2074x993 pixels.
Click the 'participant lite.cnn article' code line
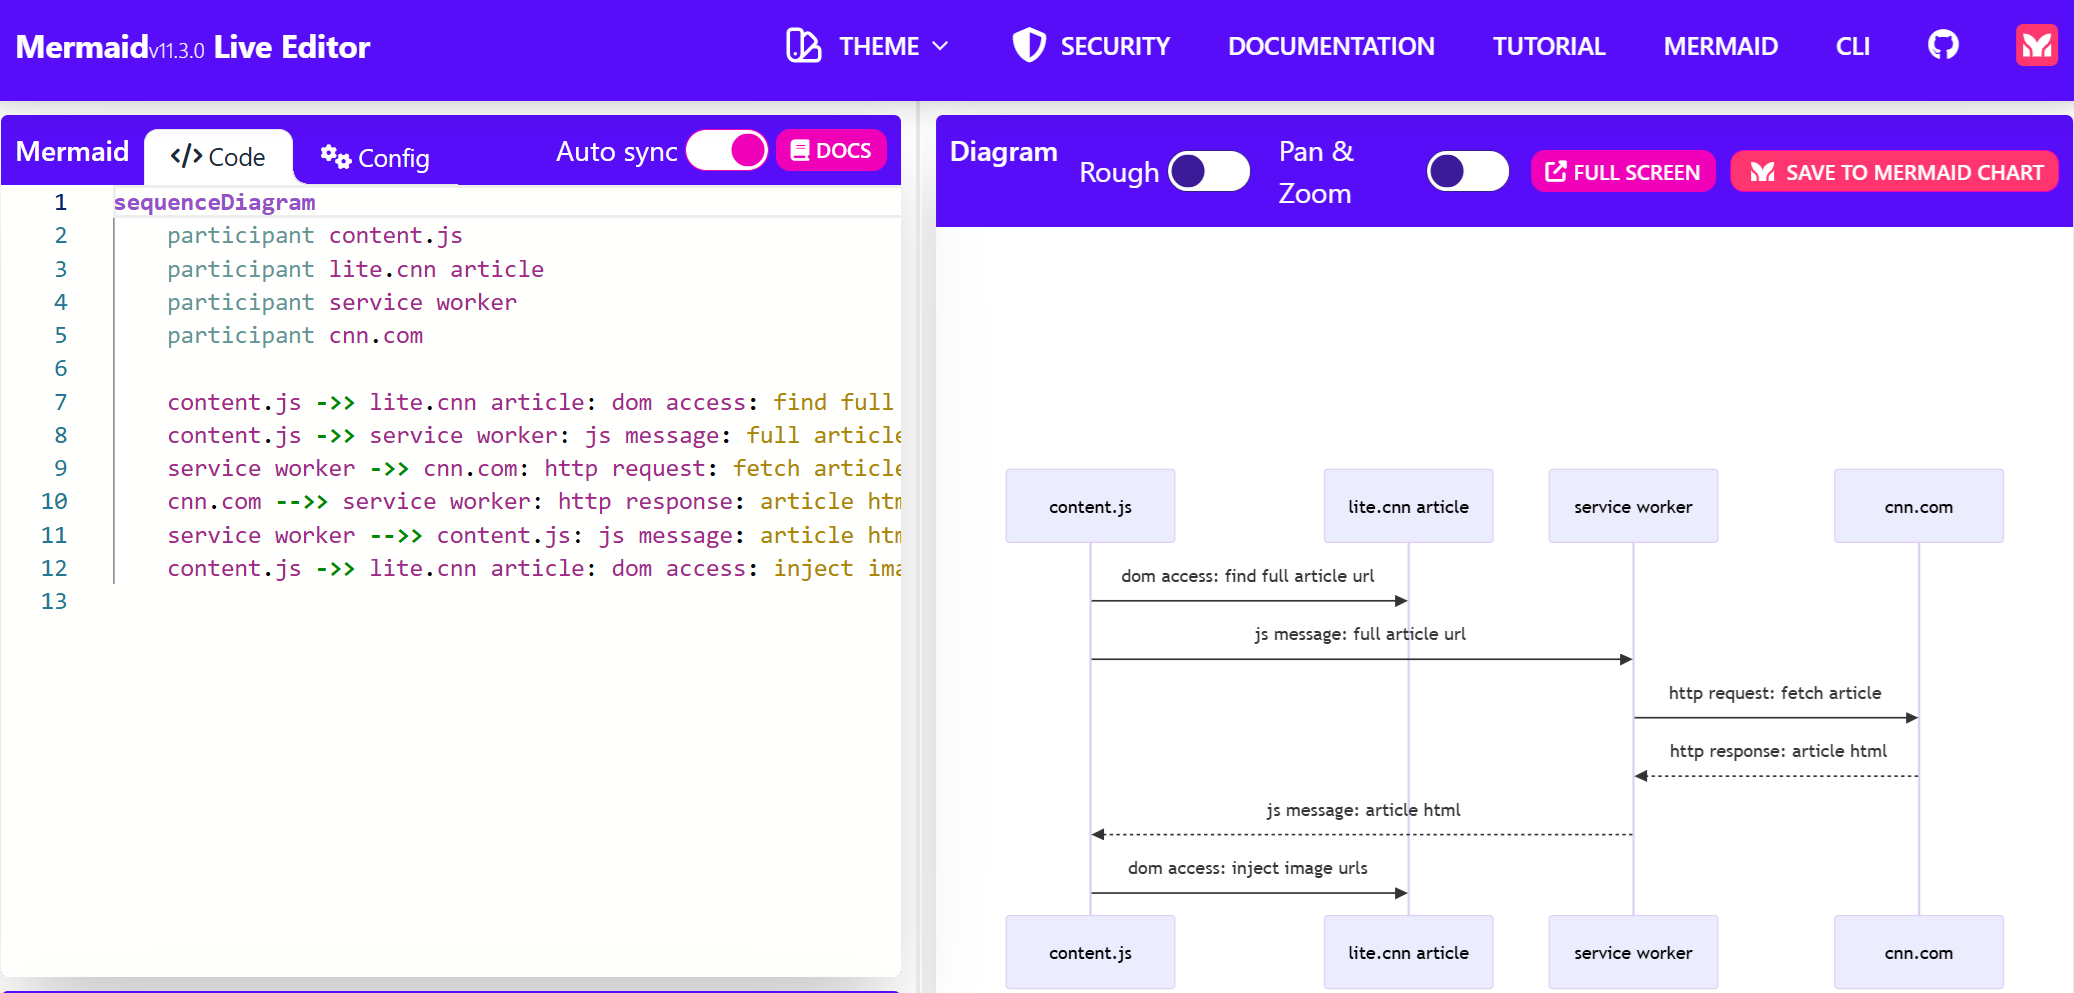coord(356,269)
